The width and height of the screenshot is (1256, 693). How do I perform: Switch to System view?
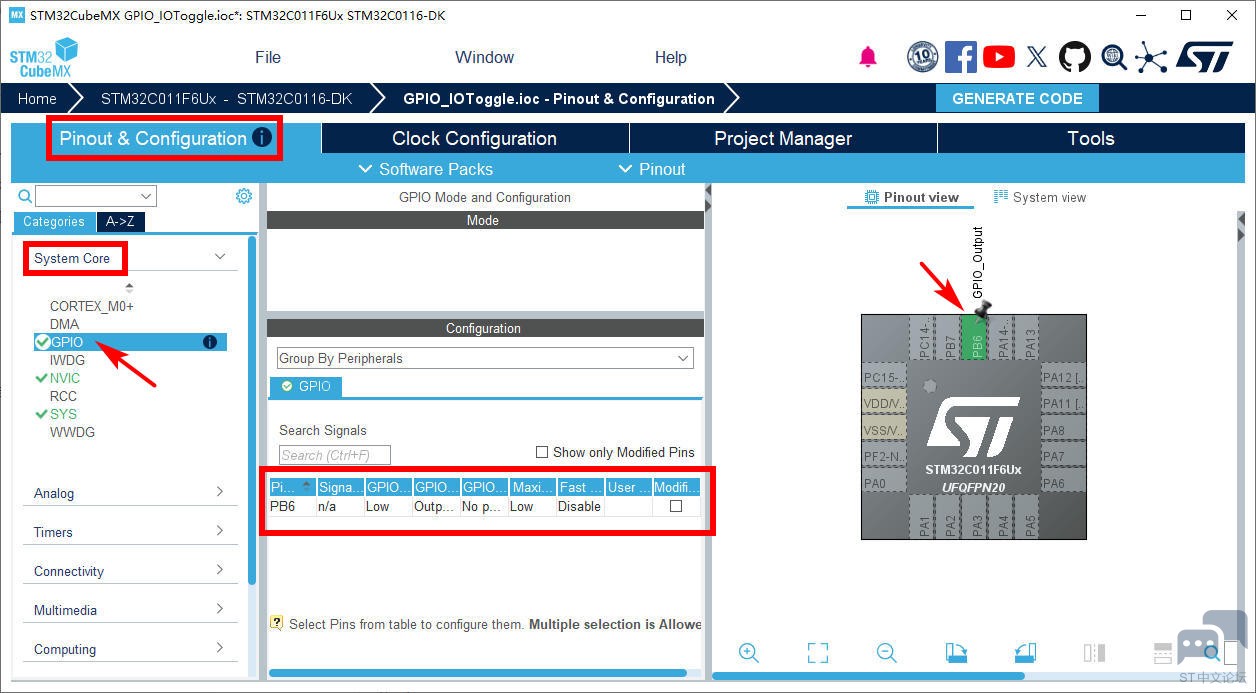1040,197
